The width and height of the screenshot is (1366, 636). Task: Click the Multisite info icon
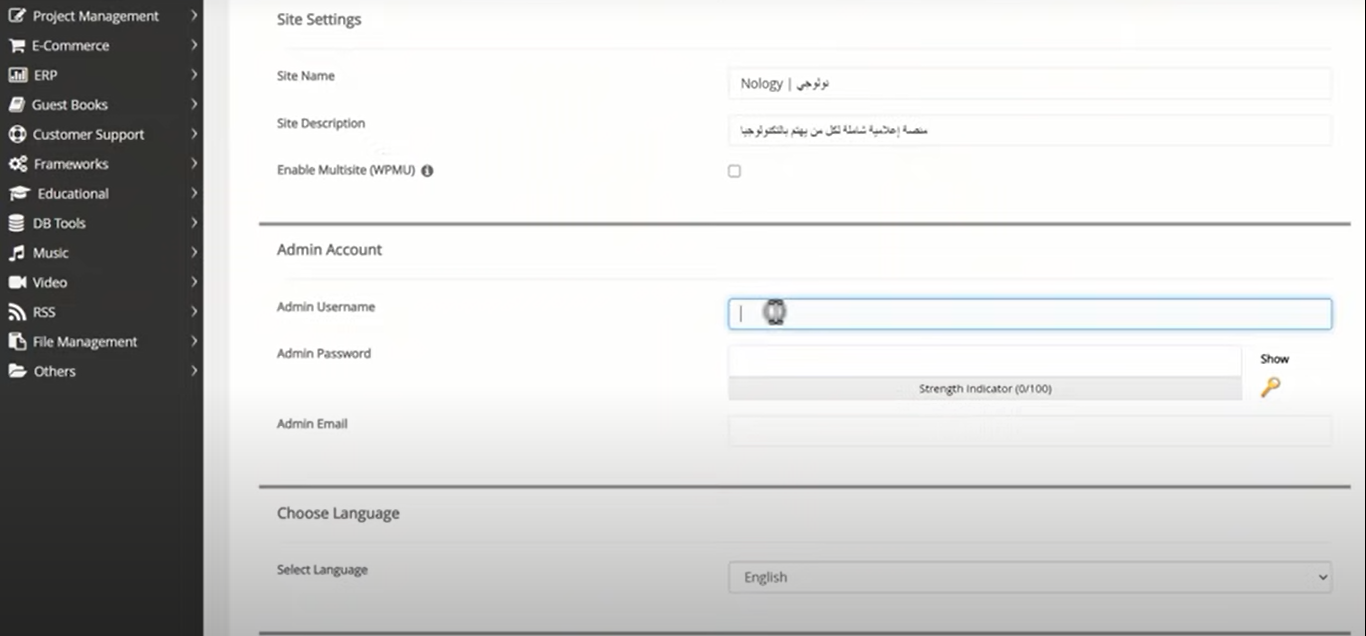click(x=427, y=171)
